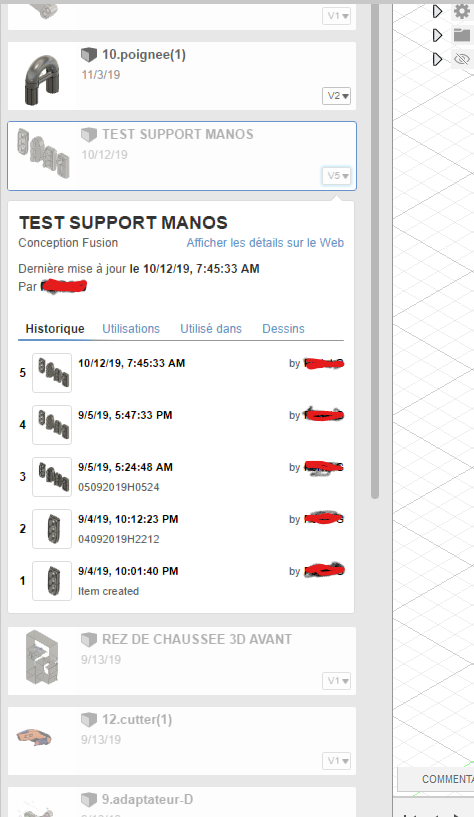Click the 04092019H2212 version description
The image size is (474, 817).
tap(119, 539)
